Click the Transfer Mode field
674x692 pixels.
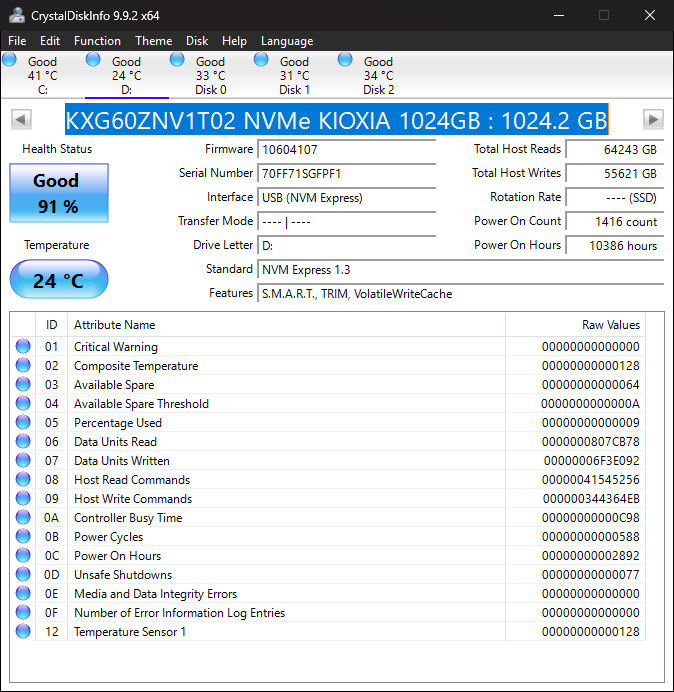click(346, 221)
